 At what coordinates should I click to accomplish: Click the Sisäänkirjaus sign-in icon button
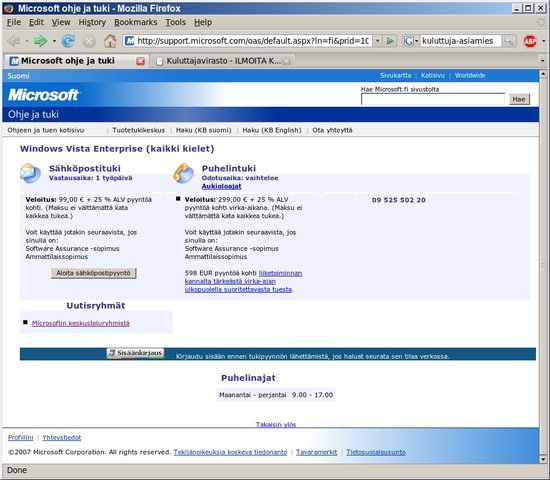click(x=135, y=353)
